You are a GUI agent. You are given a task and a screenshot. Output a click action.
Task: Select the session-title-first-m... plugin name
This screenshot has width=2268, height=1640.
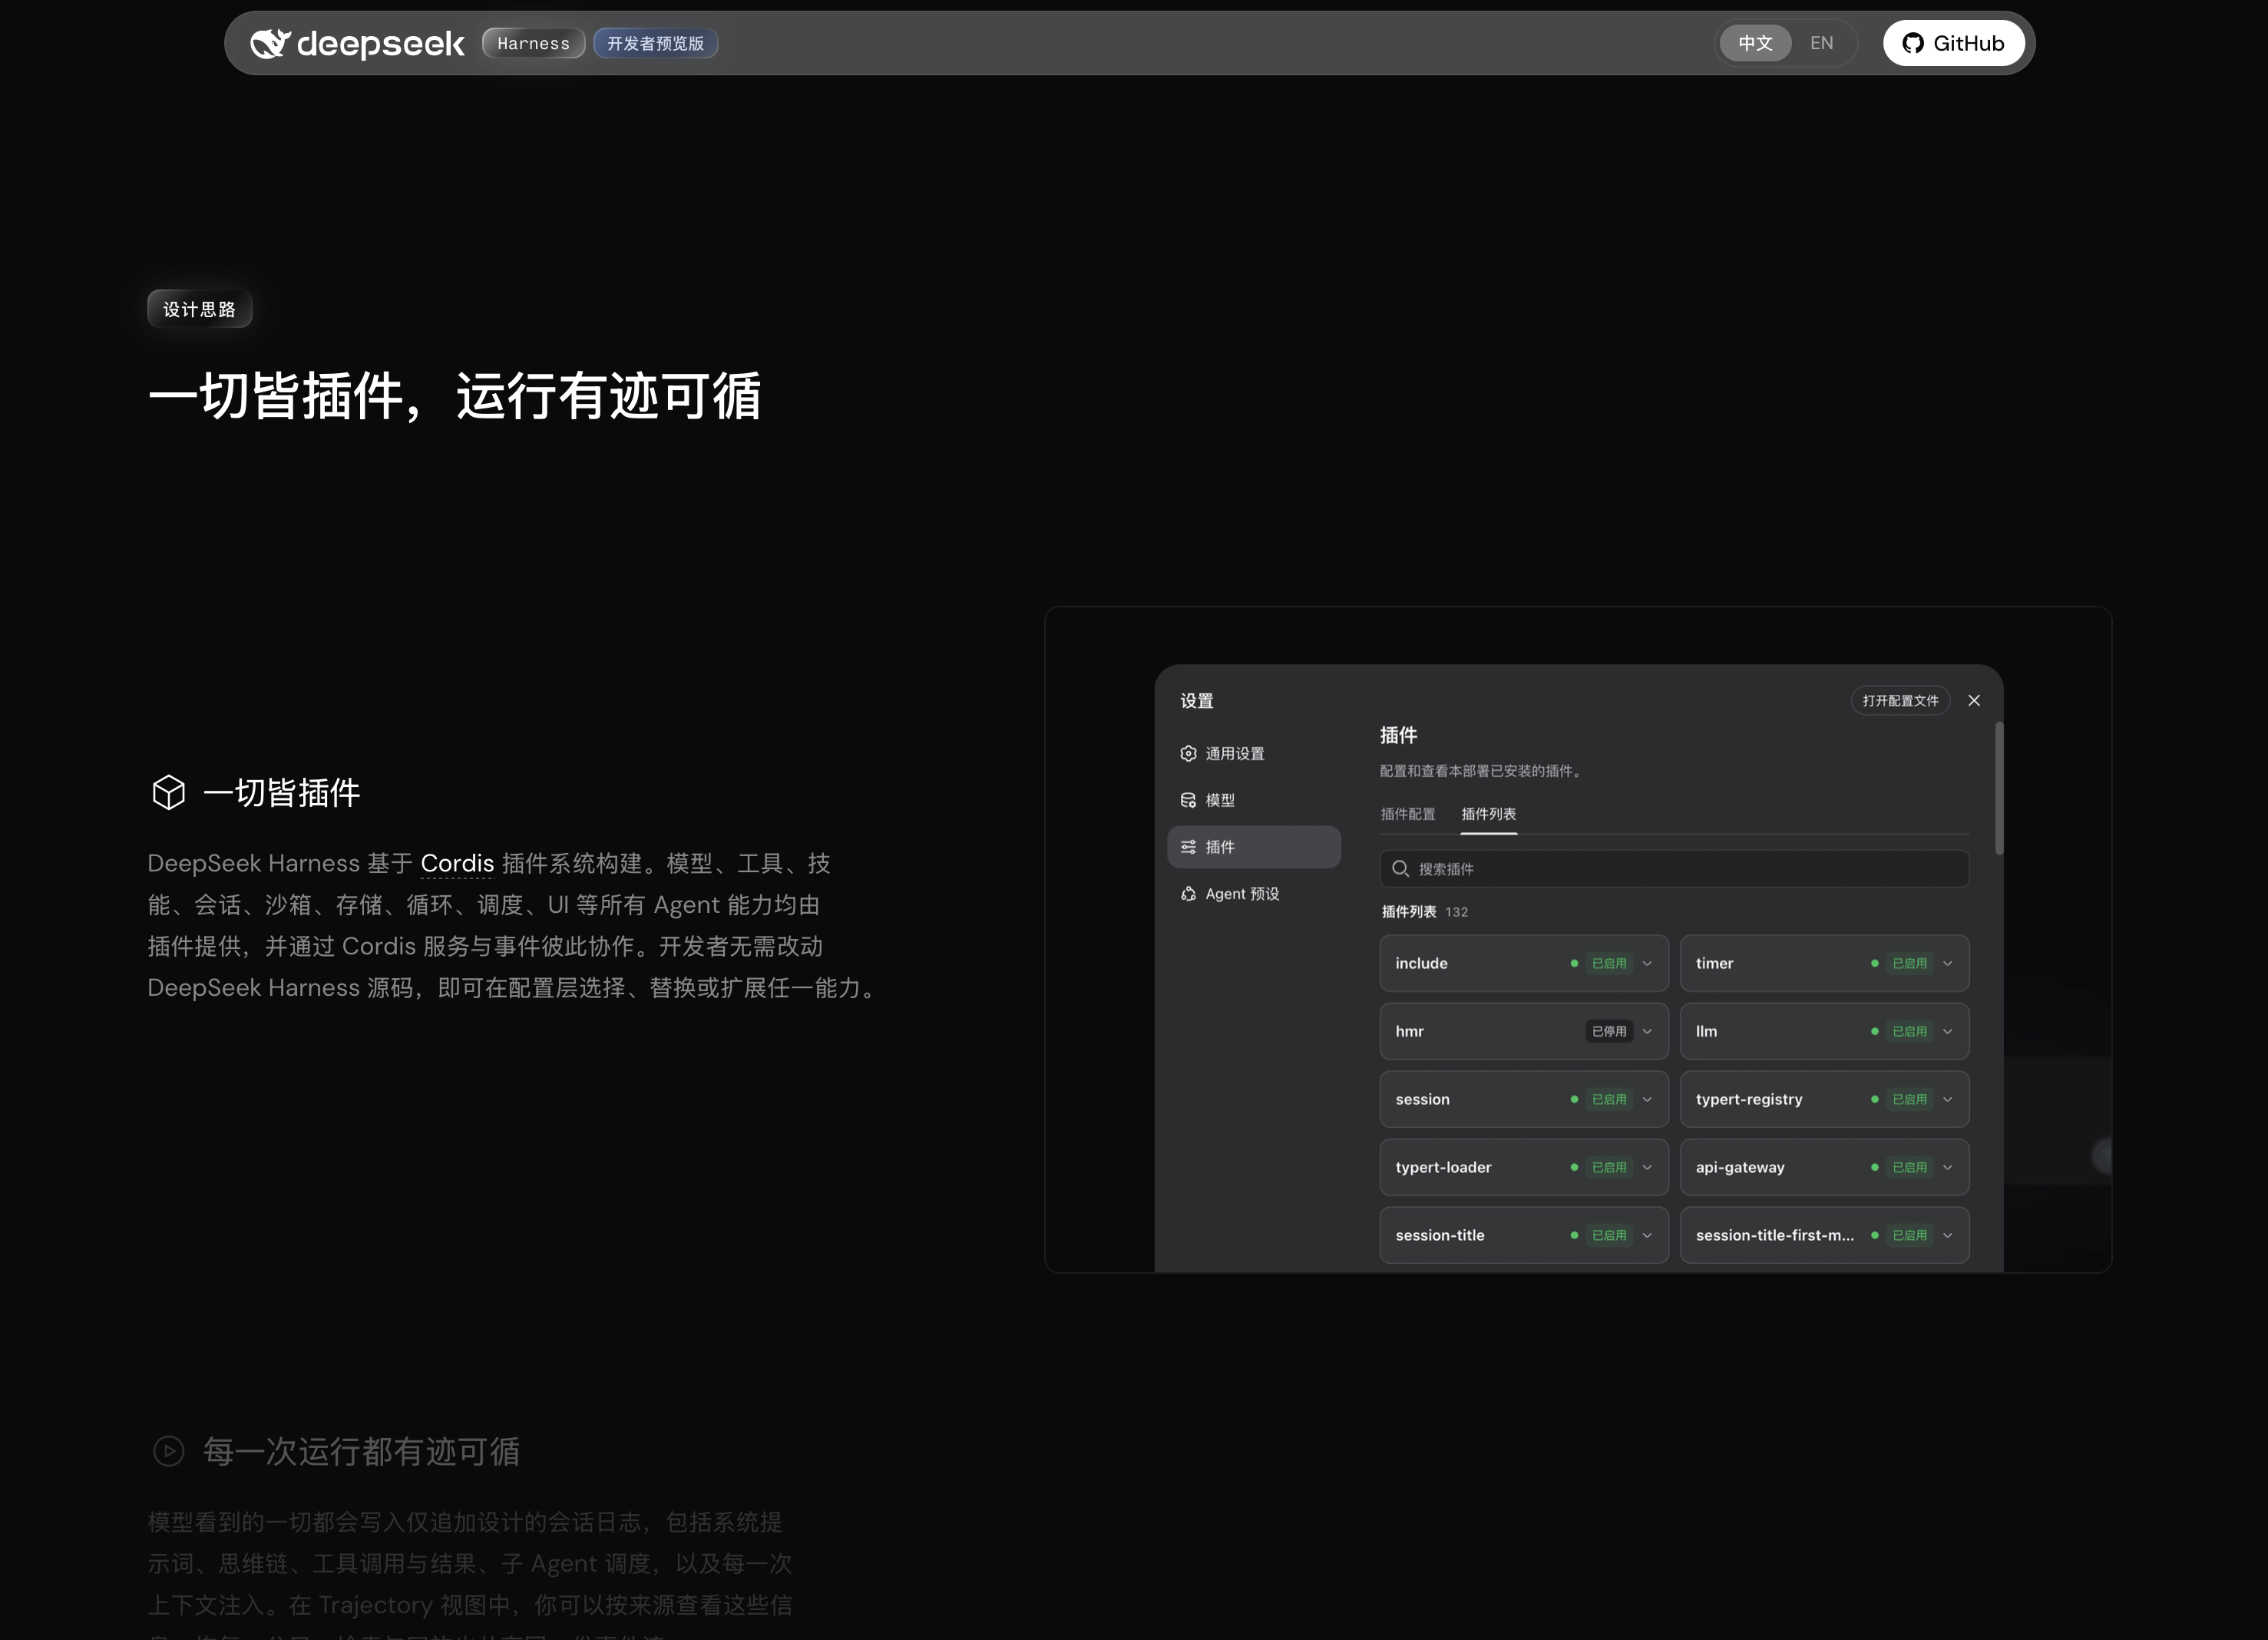(1774, 1235)
